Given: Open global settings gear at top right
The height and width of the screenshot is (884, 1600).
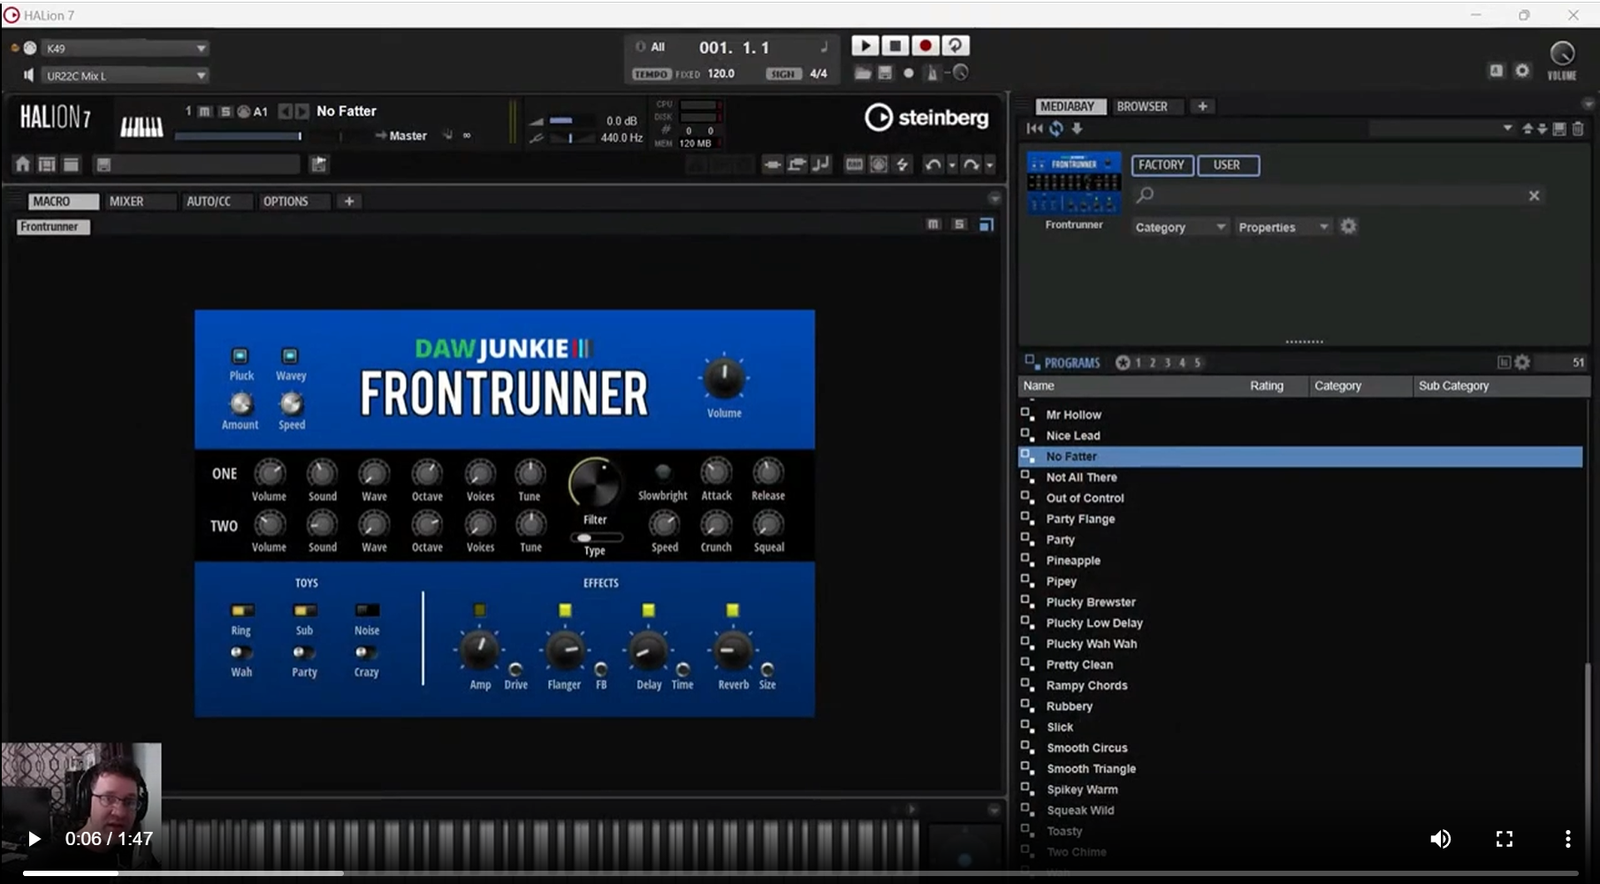Looking at the screenshot, I should tap(1522, 70).
